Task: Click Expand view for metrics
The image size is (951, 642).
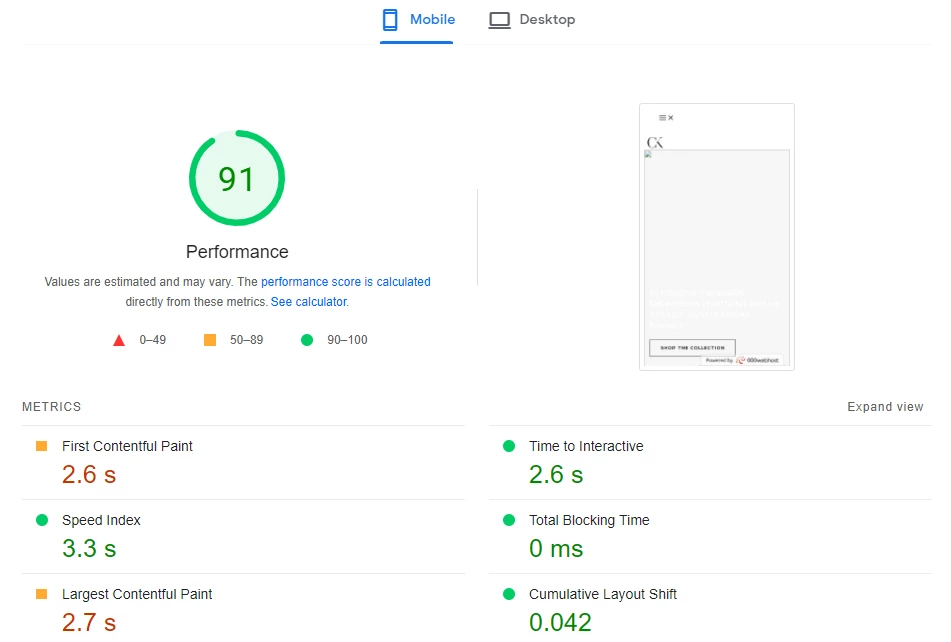Action: pyautogui.click(x=885, y=407)
